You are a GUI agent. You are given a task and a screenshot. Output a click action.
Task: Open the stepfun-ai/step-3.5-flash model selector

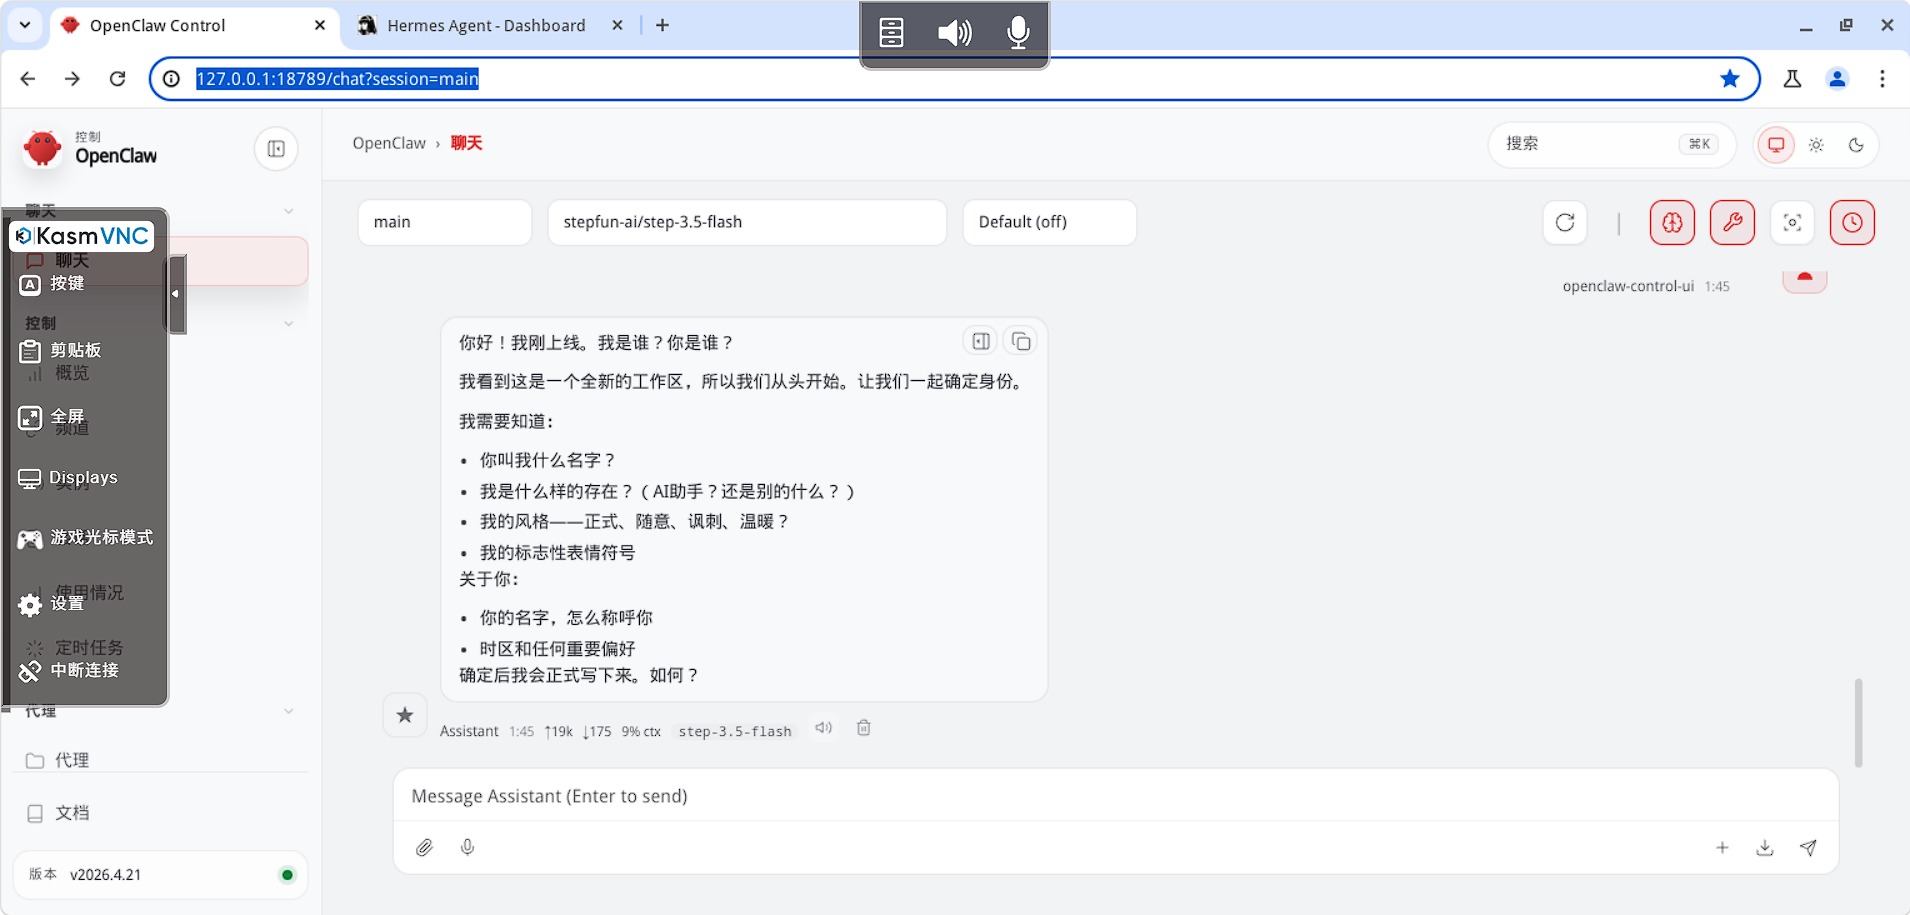[x=746, y=222]
